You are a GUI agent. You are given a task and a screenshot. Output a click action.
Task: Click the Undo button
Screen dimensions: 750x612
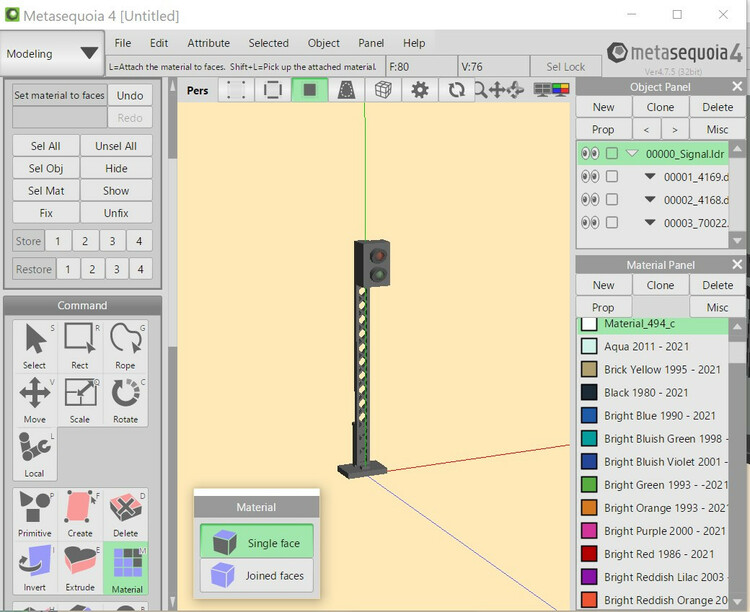[130, 95]
